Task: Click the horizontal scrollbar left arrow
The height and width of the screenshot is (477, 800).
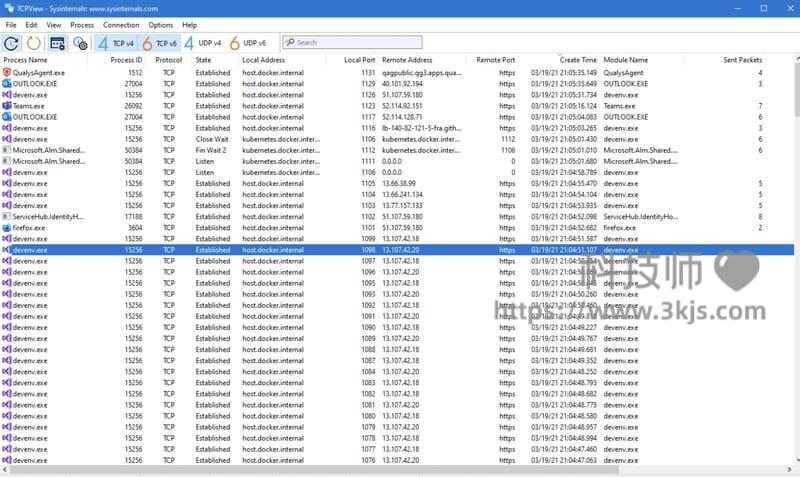Action: coord(5,469)
